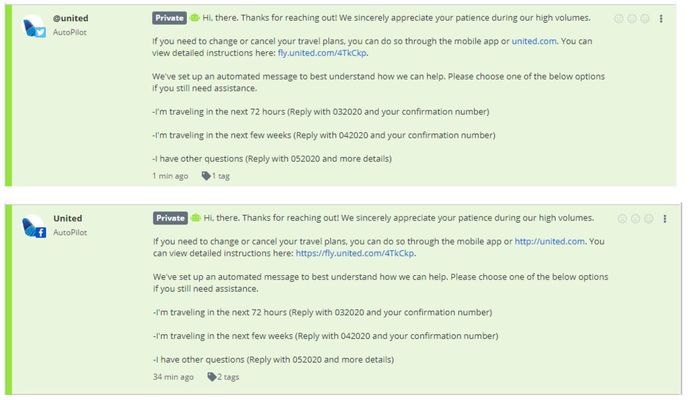Screen dimensions: 698x400
Task: Click the green bot icon in Twitter message
Action: [195, 18]
